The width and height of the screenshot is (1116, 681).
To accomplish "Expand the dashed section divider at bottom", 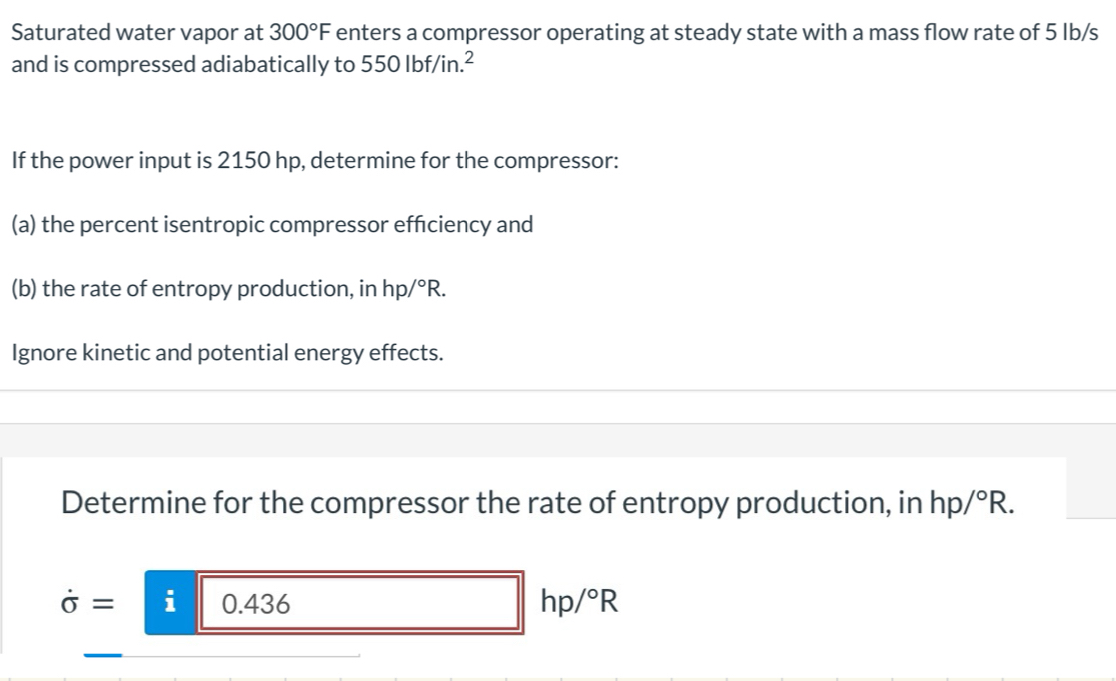I will pos(557,674).
